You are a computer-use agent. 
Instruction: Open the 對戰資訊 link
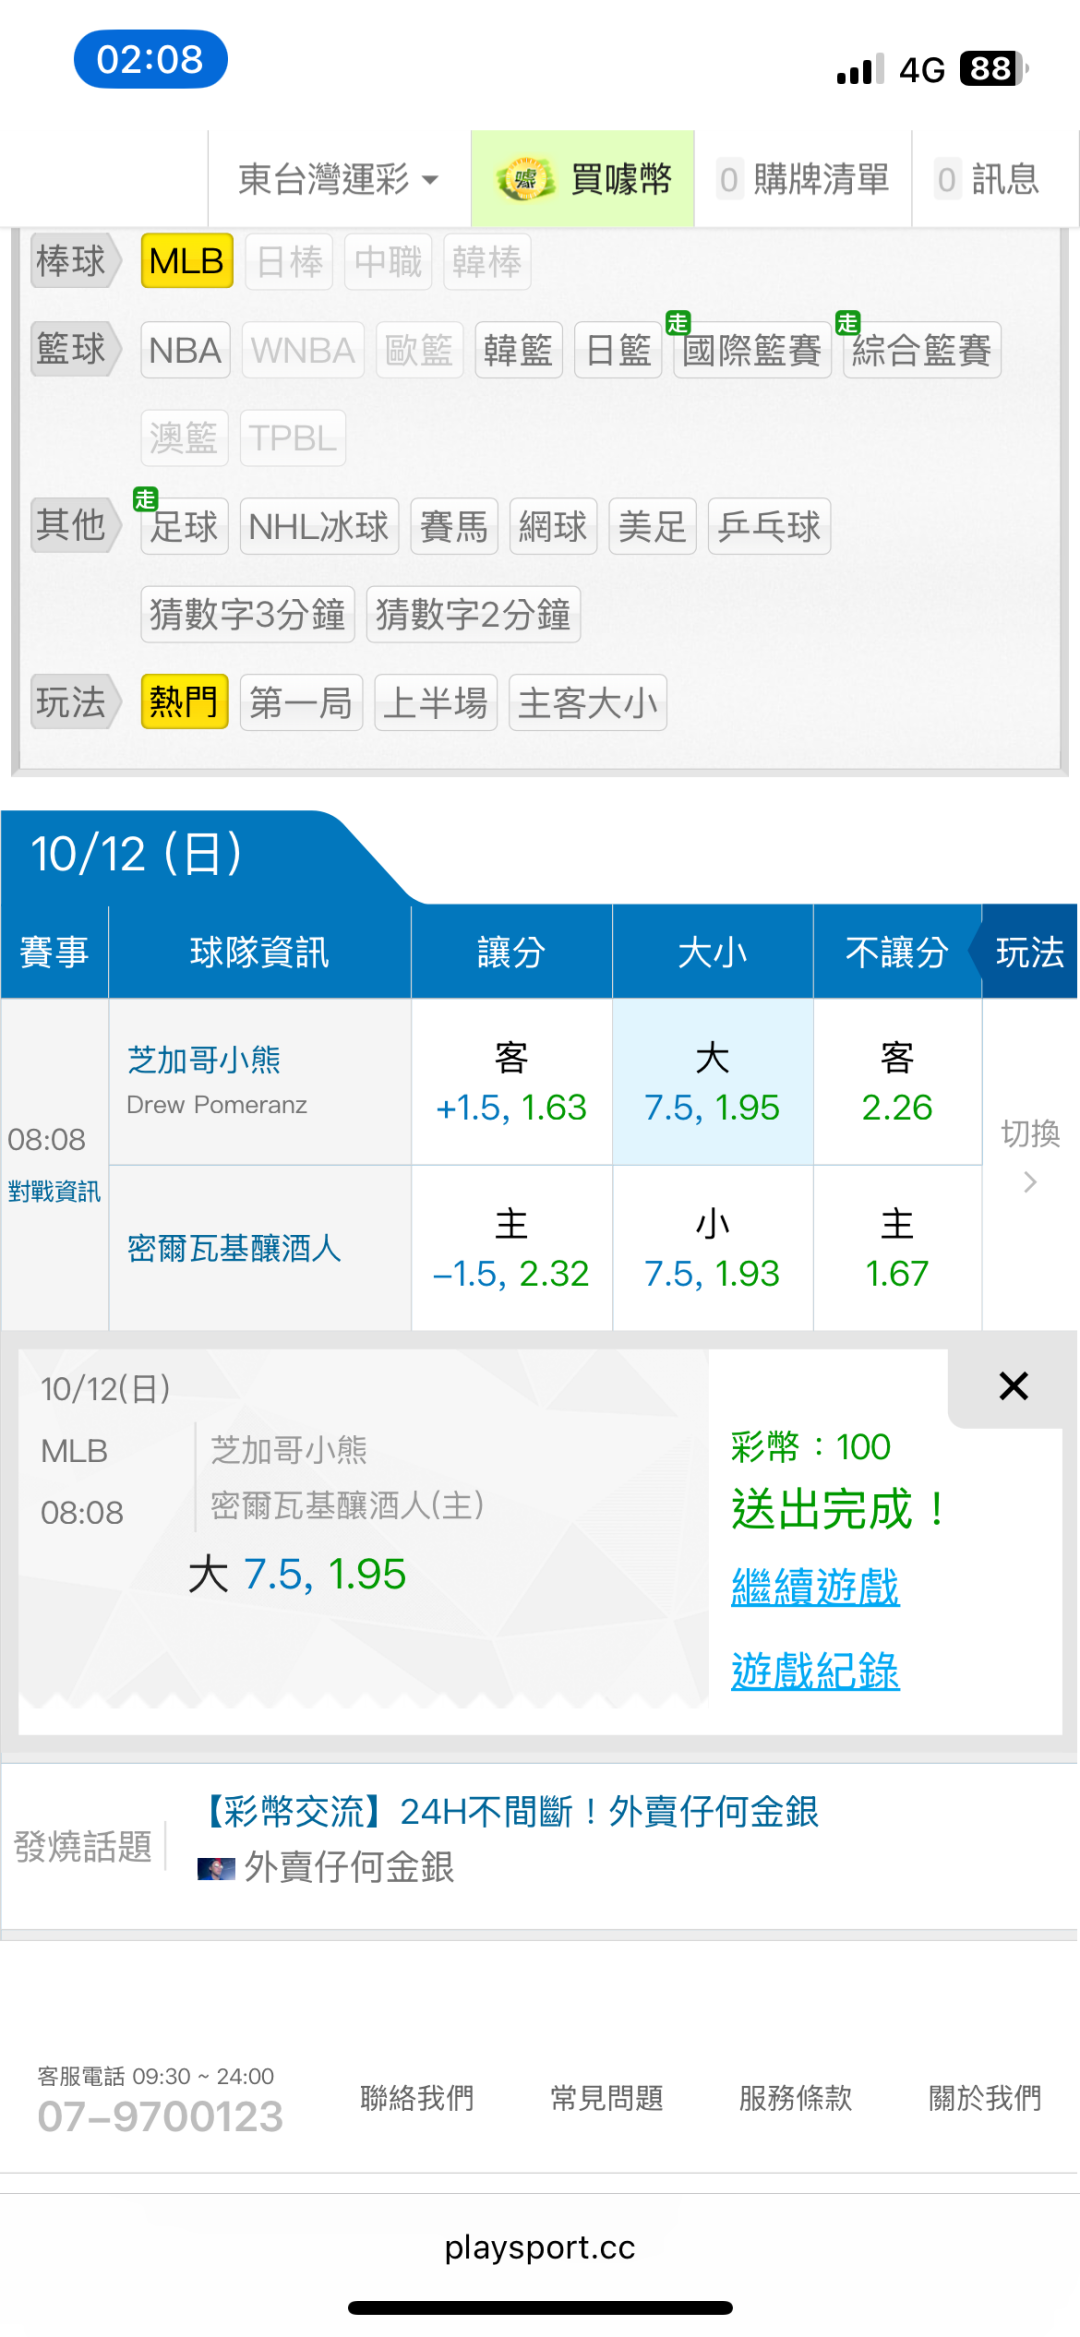click(54, 1191)
